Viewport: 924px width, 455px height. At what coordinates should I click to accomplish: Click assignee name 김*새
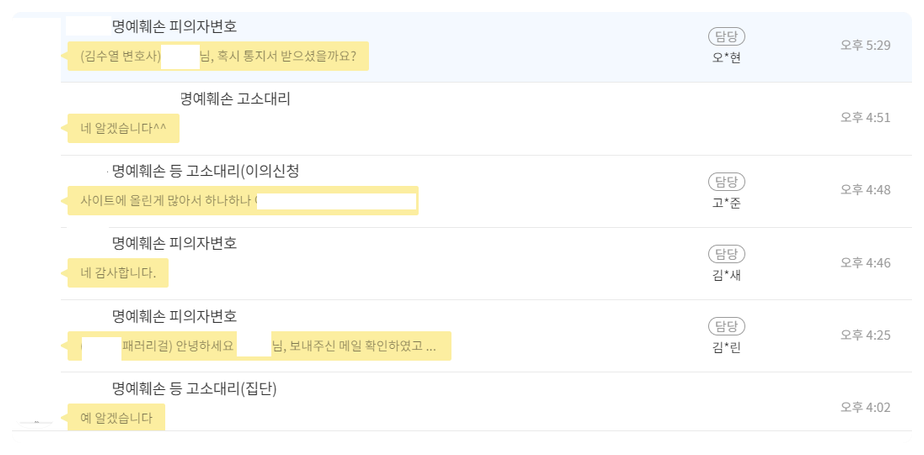[x=726, y=275]
